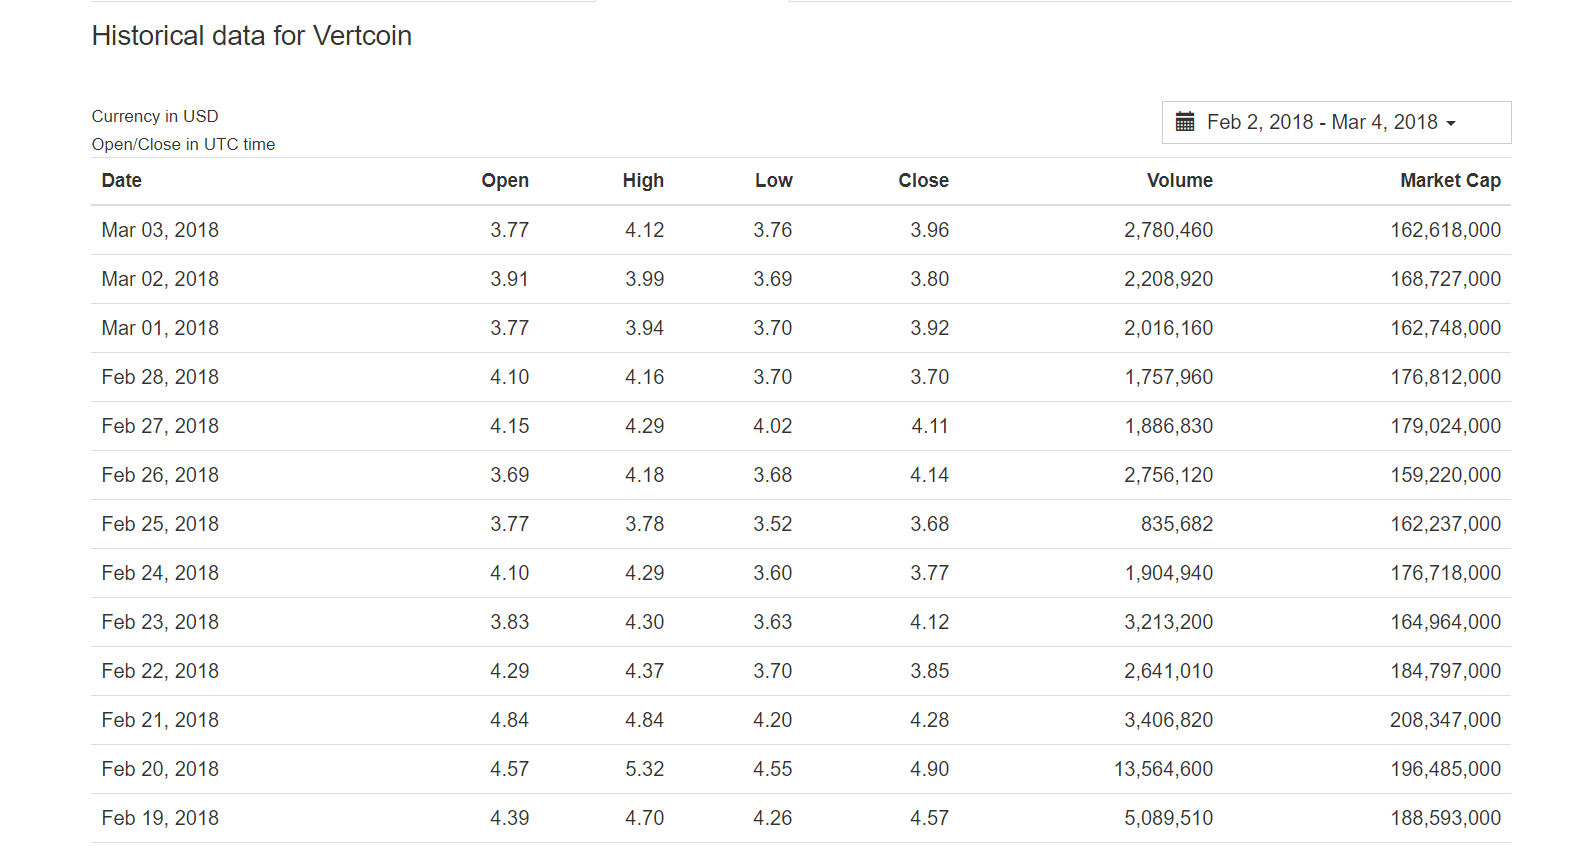Viewport: 1580px width, 852px height.
Task: Click volume 2,756,120 for Feb 26
Action: click(1168, 475)
